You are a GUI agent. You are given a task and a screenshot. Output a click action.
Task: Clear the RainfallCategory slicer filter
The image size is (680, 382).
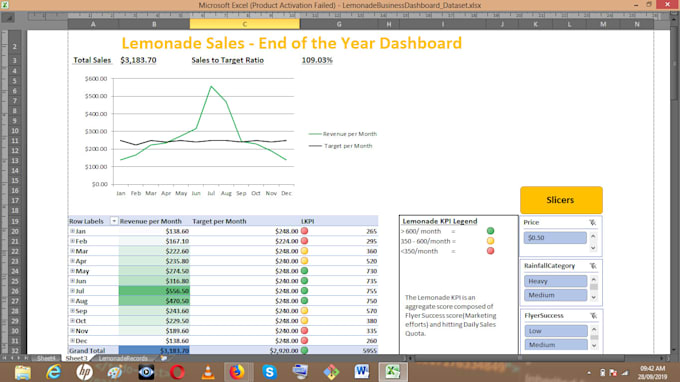pos(592,266)
